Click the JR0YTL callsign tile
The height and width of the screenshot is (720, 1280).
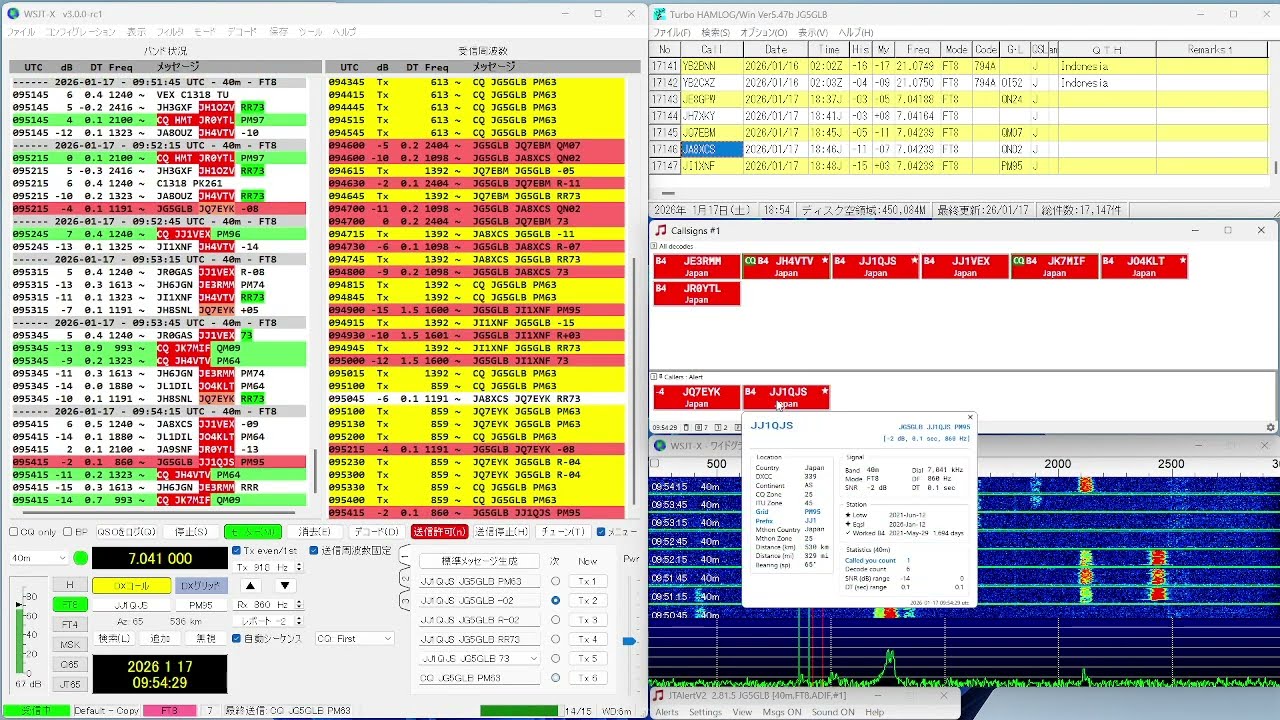click(x=697, y=293)
